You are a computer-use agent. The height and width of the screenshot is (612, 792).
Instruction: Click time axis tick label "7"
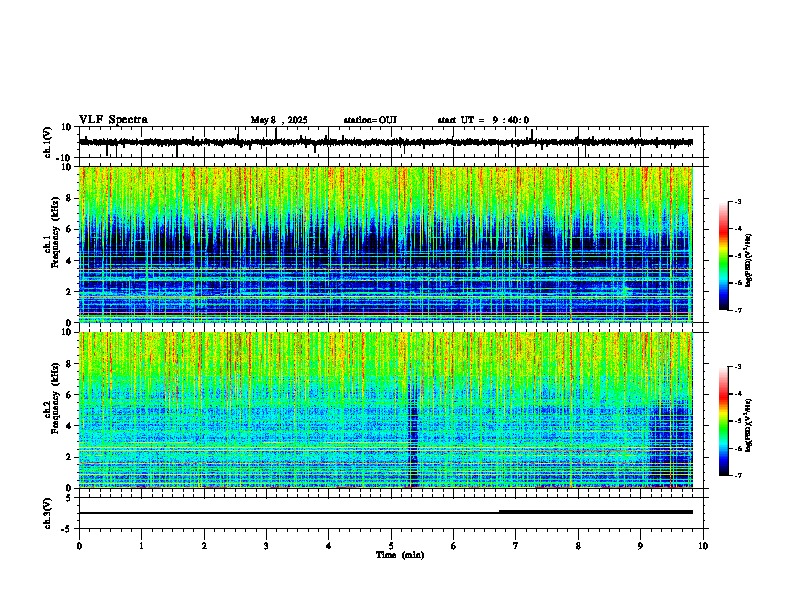click(516, 546)
